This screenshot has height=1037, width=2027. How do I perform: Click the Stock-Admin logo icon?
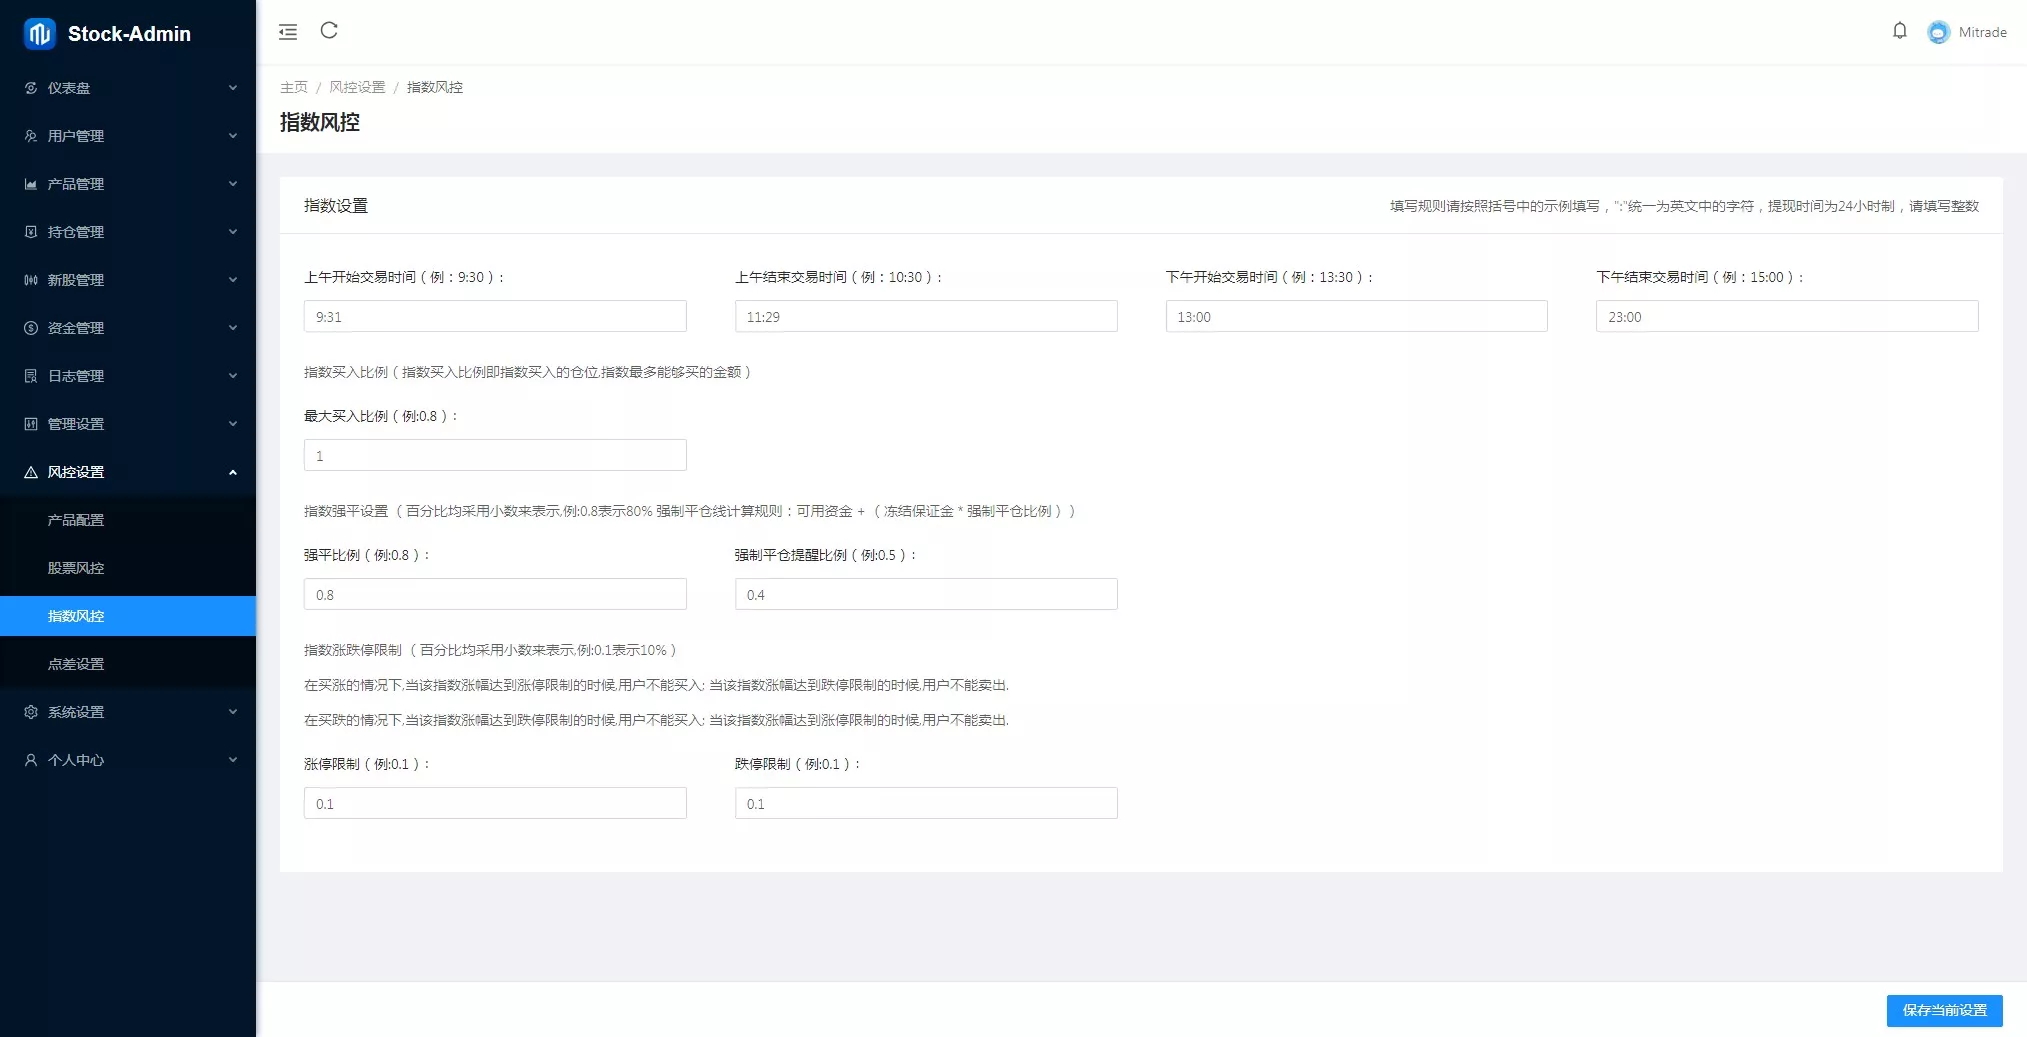(x=40, y=34)
